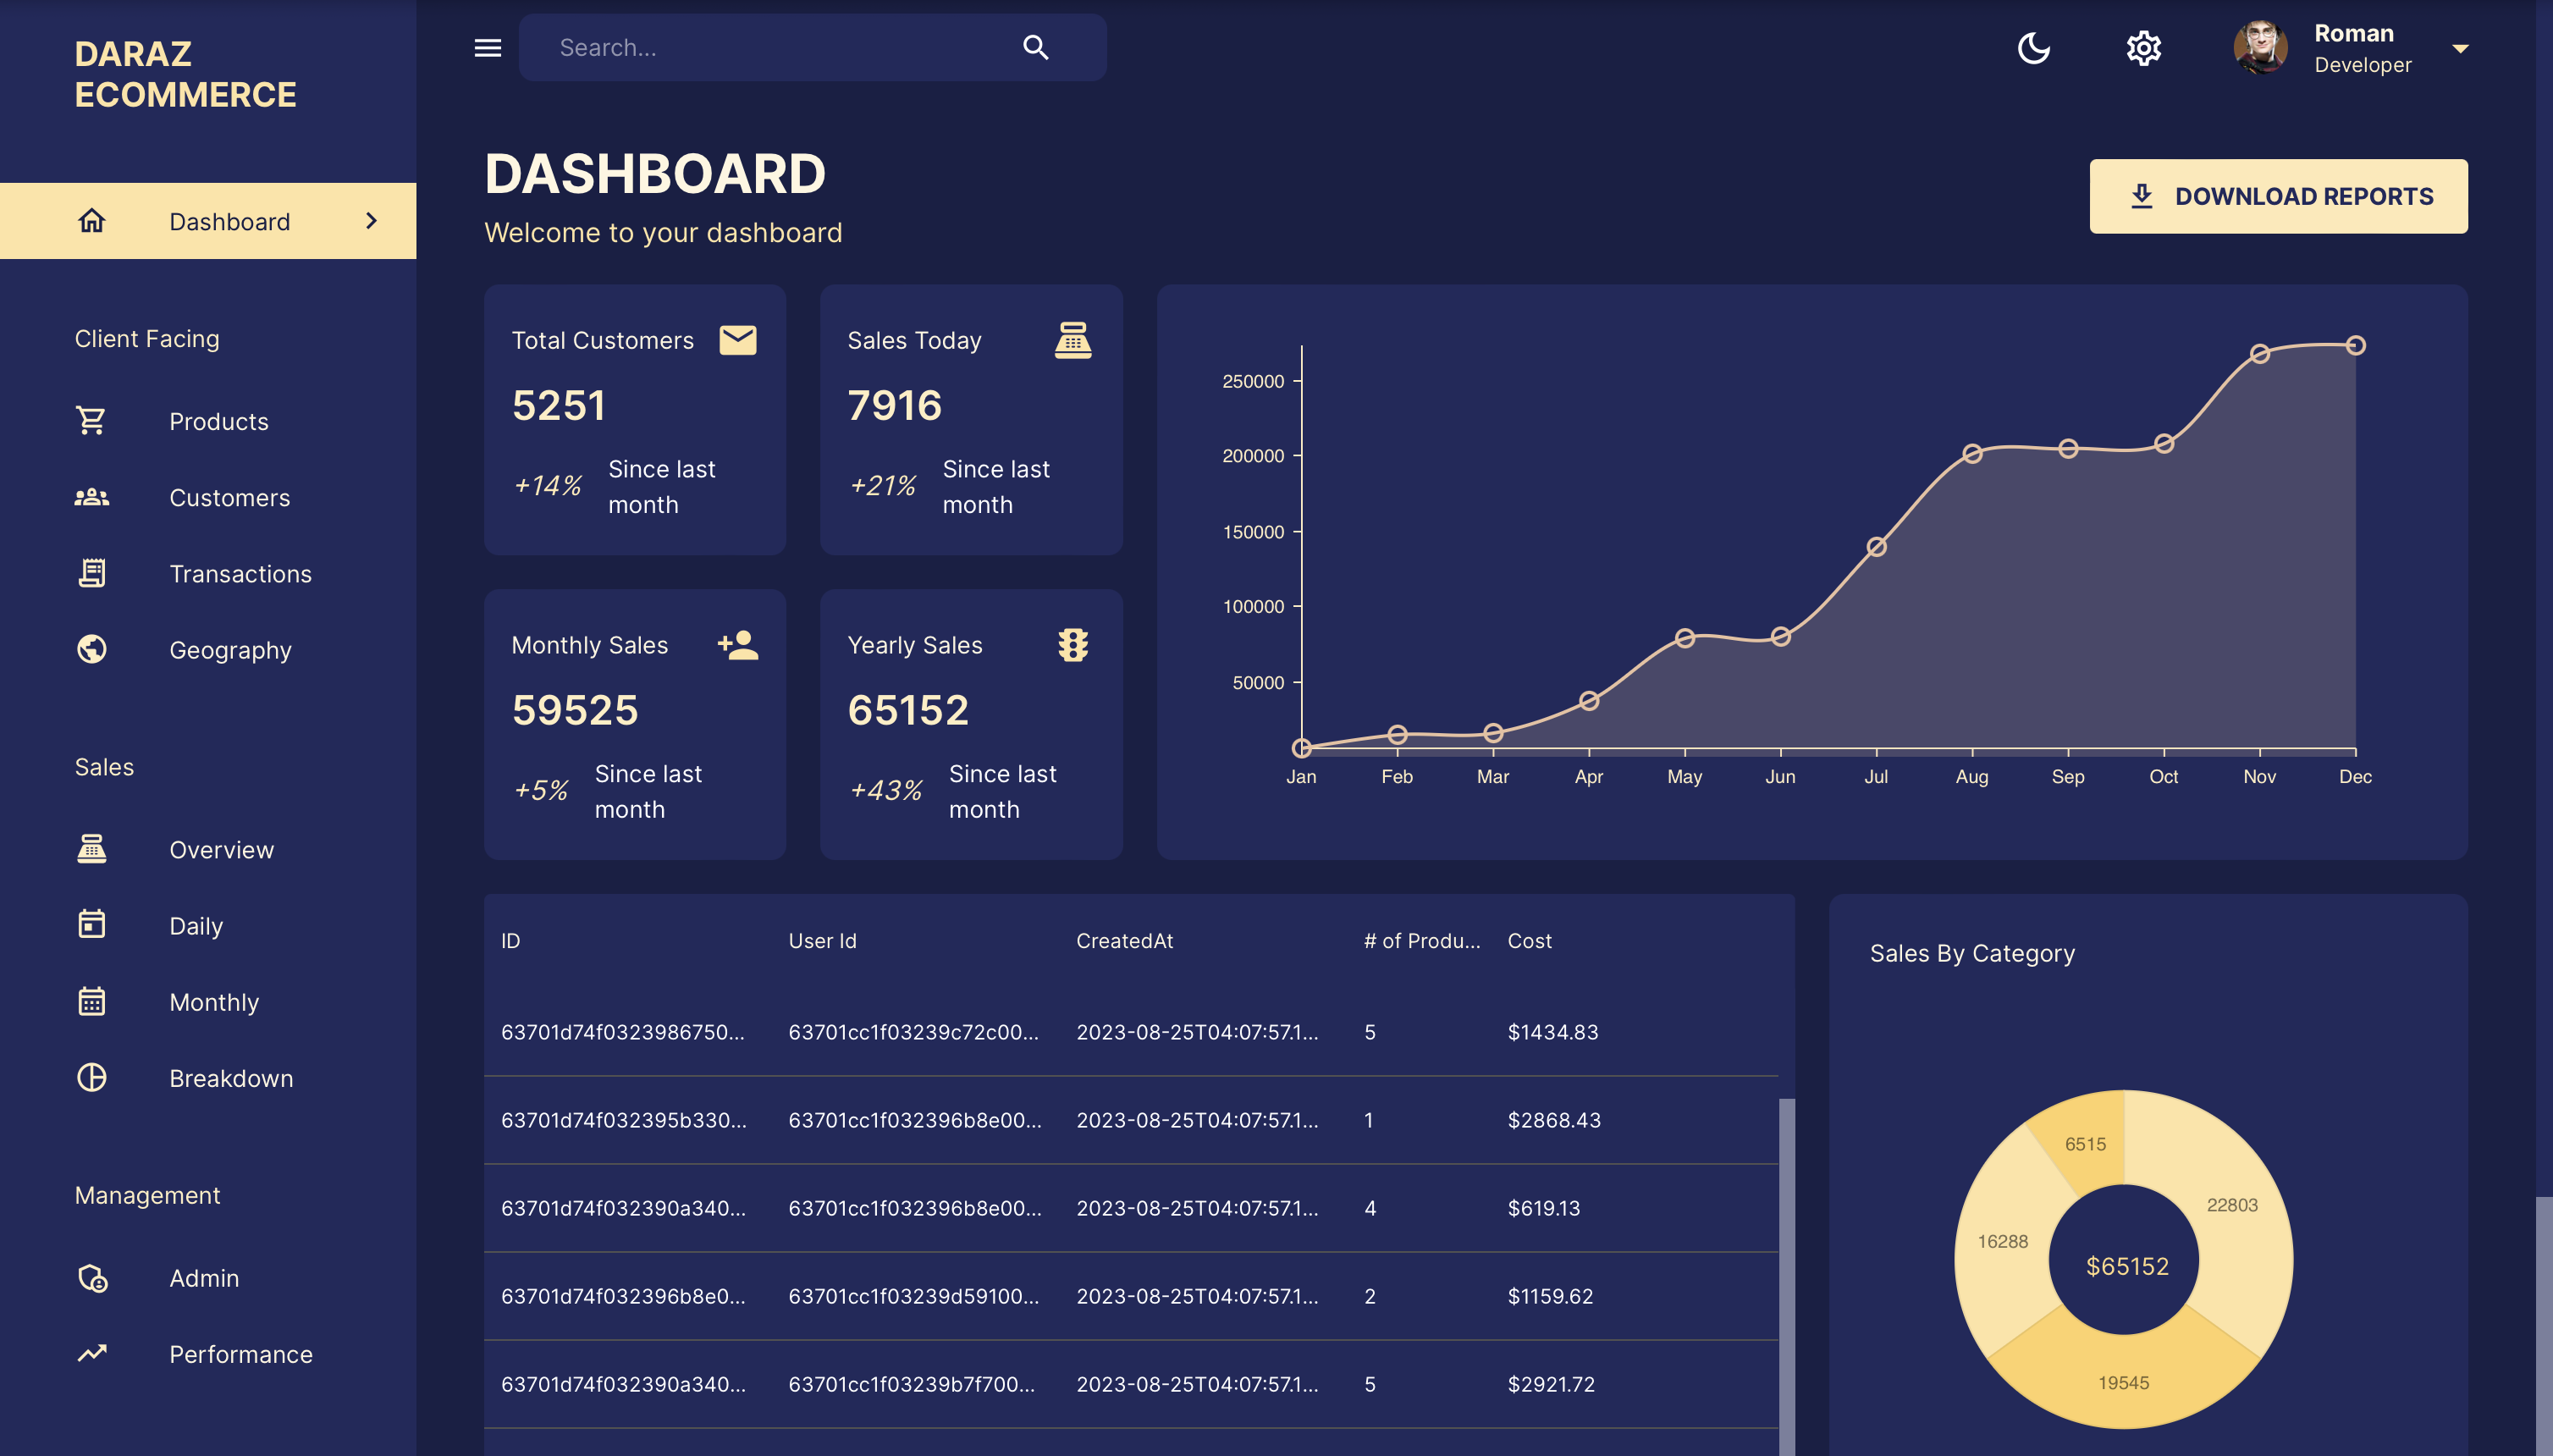Click the donut slice labeled 22803

[x=2232, y=1205]
